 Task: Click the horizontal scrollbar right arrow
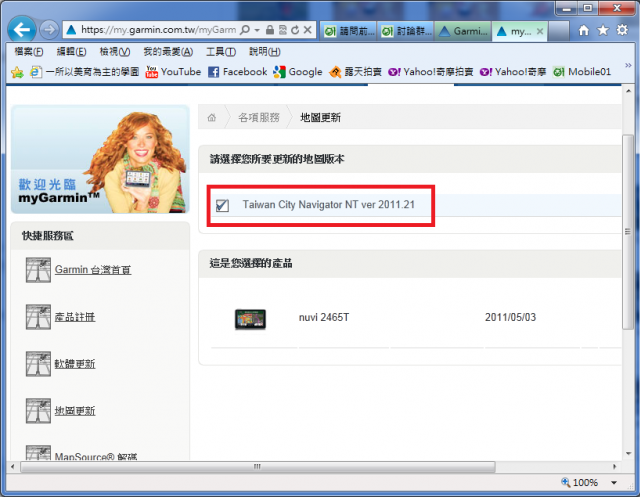point(615,466)
